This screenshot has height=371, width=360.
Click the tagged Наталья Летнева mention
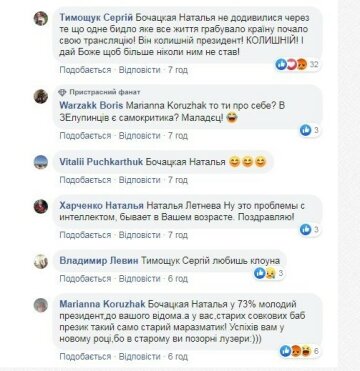[183, 206]
